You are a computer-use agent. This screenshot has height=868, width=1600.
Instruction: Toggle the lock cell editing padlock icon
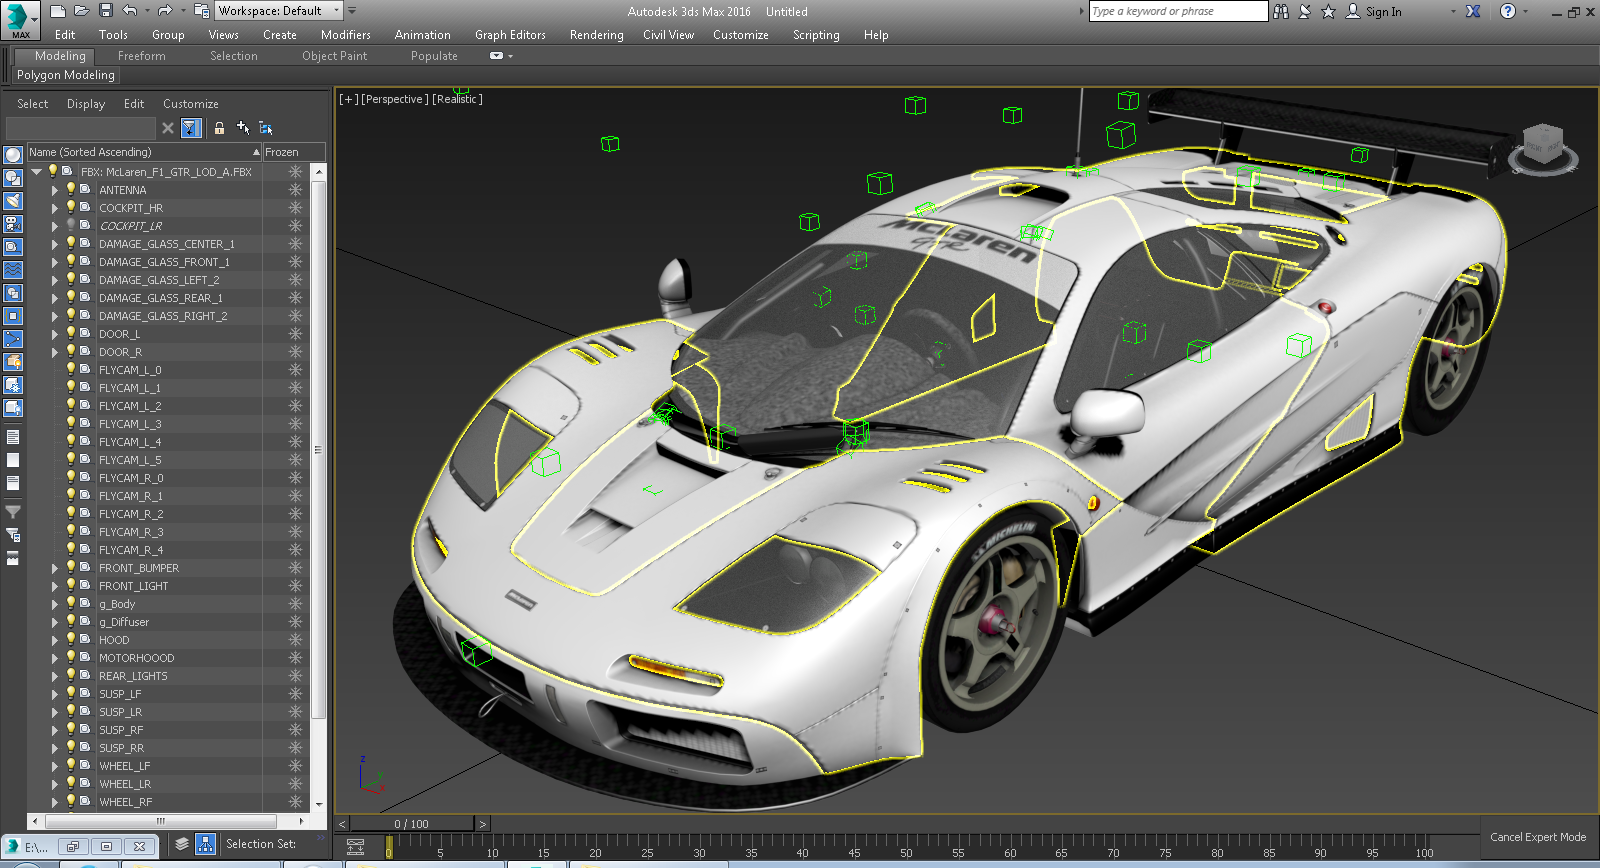219,128
